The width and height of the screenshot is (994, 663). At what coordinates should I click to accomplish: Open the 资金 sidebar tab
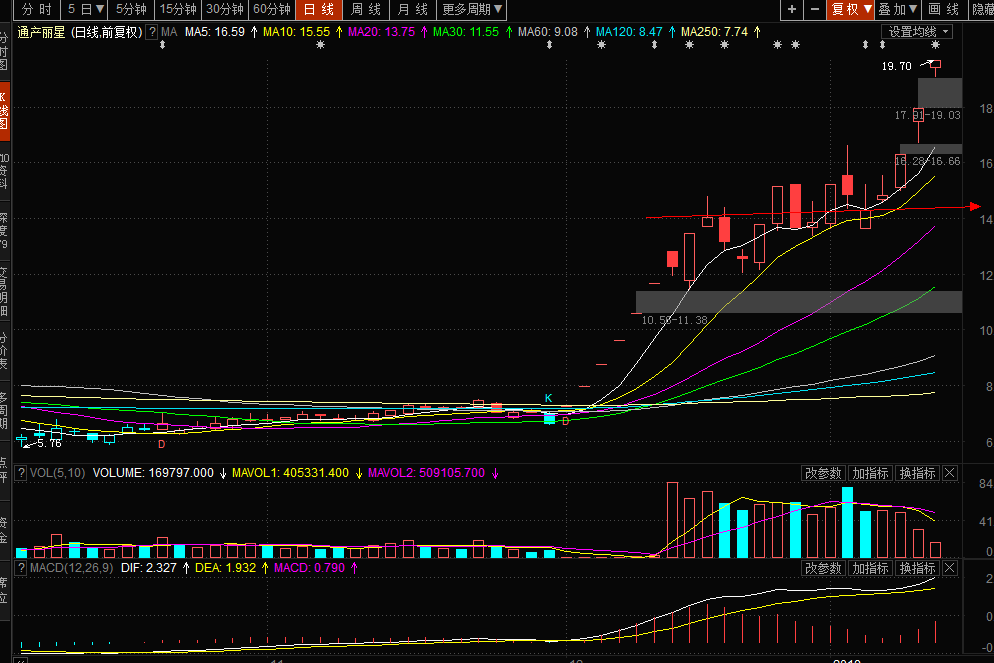[4, 529]
